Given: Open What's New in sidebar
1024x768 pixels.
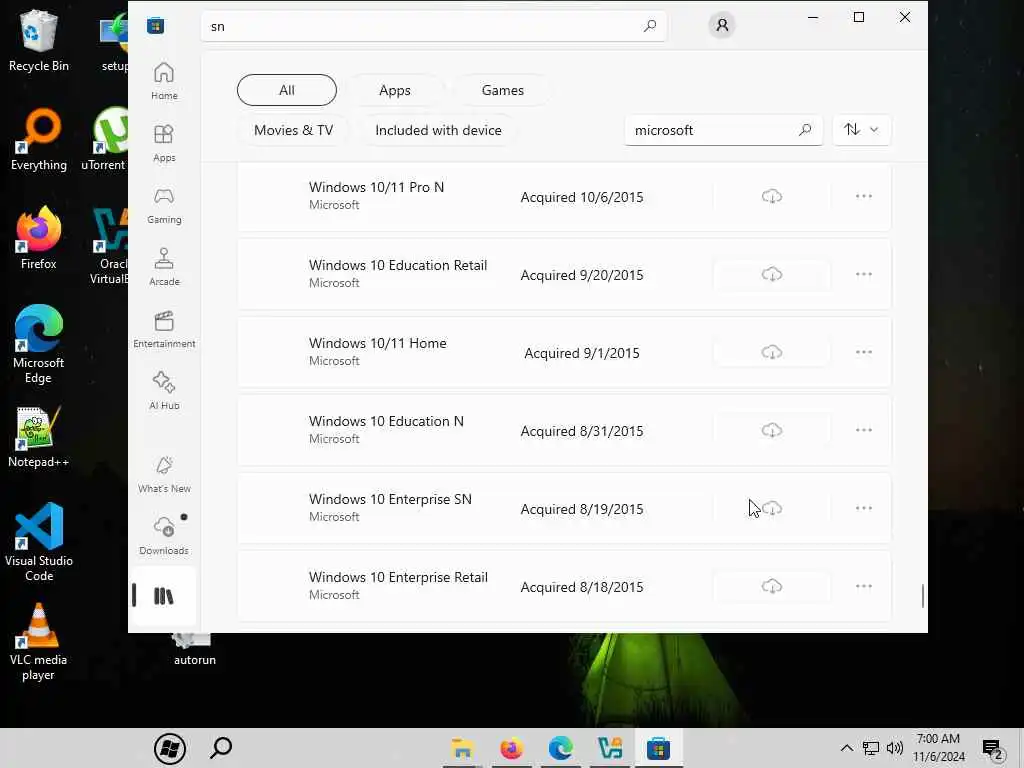Looking at the screenshot, I should 164,474.
